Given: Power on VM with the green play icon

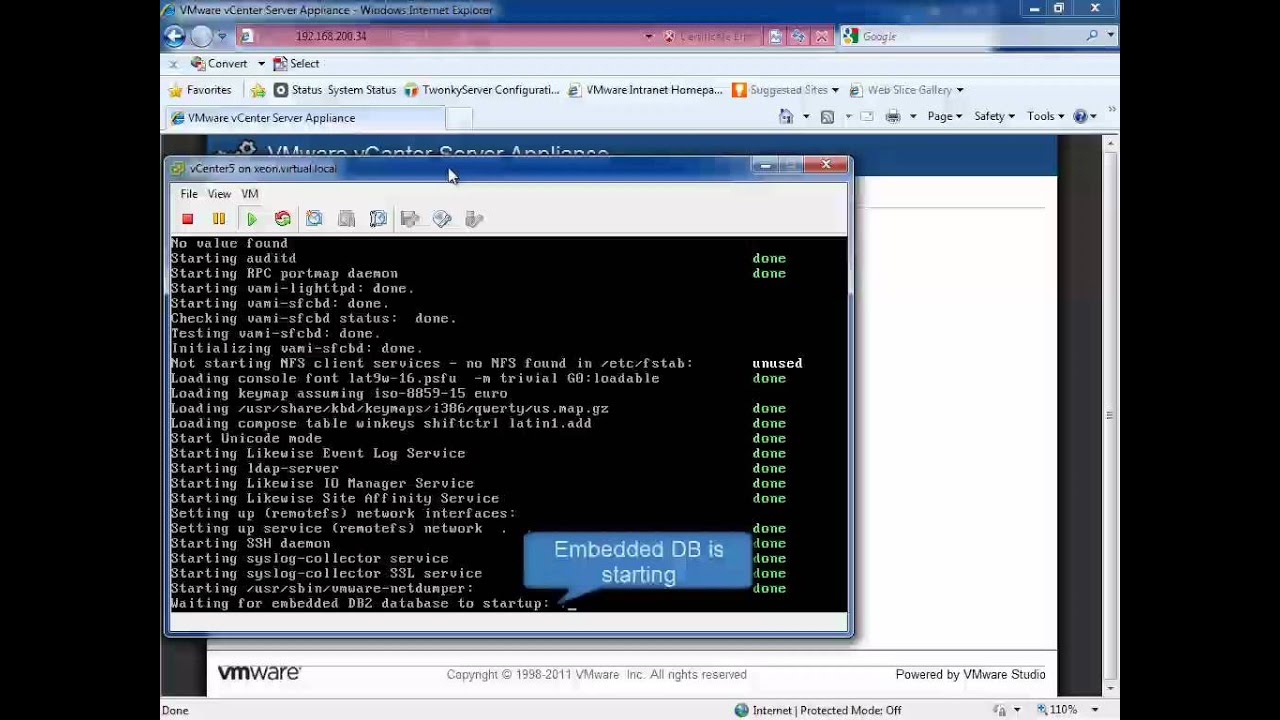Looking at the screenshot, I should pos(252,219).
